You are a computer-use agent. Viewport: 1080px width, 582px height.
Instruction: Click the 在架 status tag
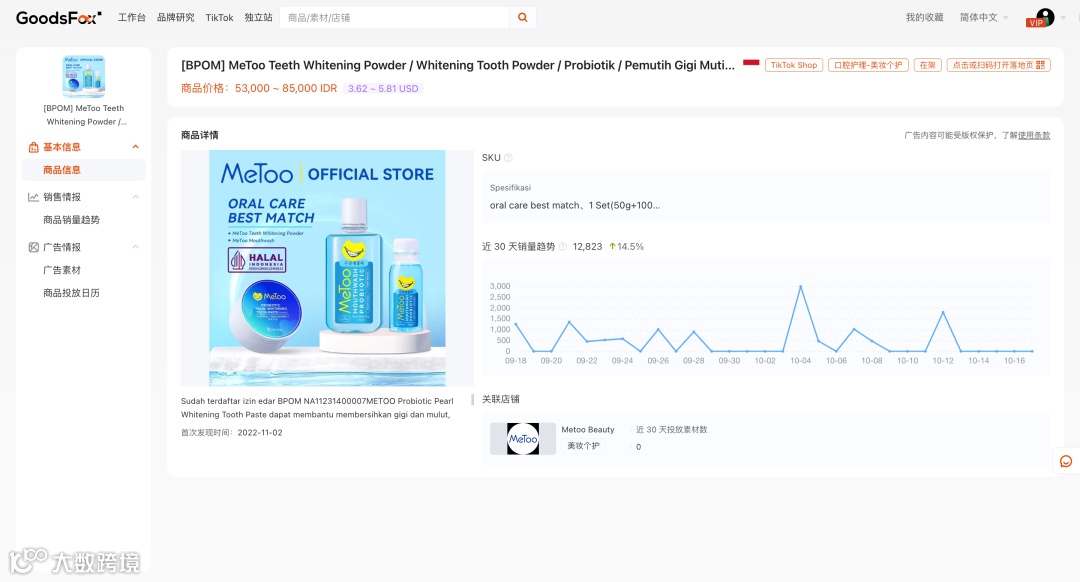tap(928, 65)
